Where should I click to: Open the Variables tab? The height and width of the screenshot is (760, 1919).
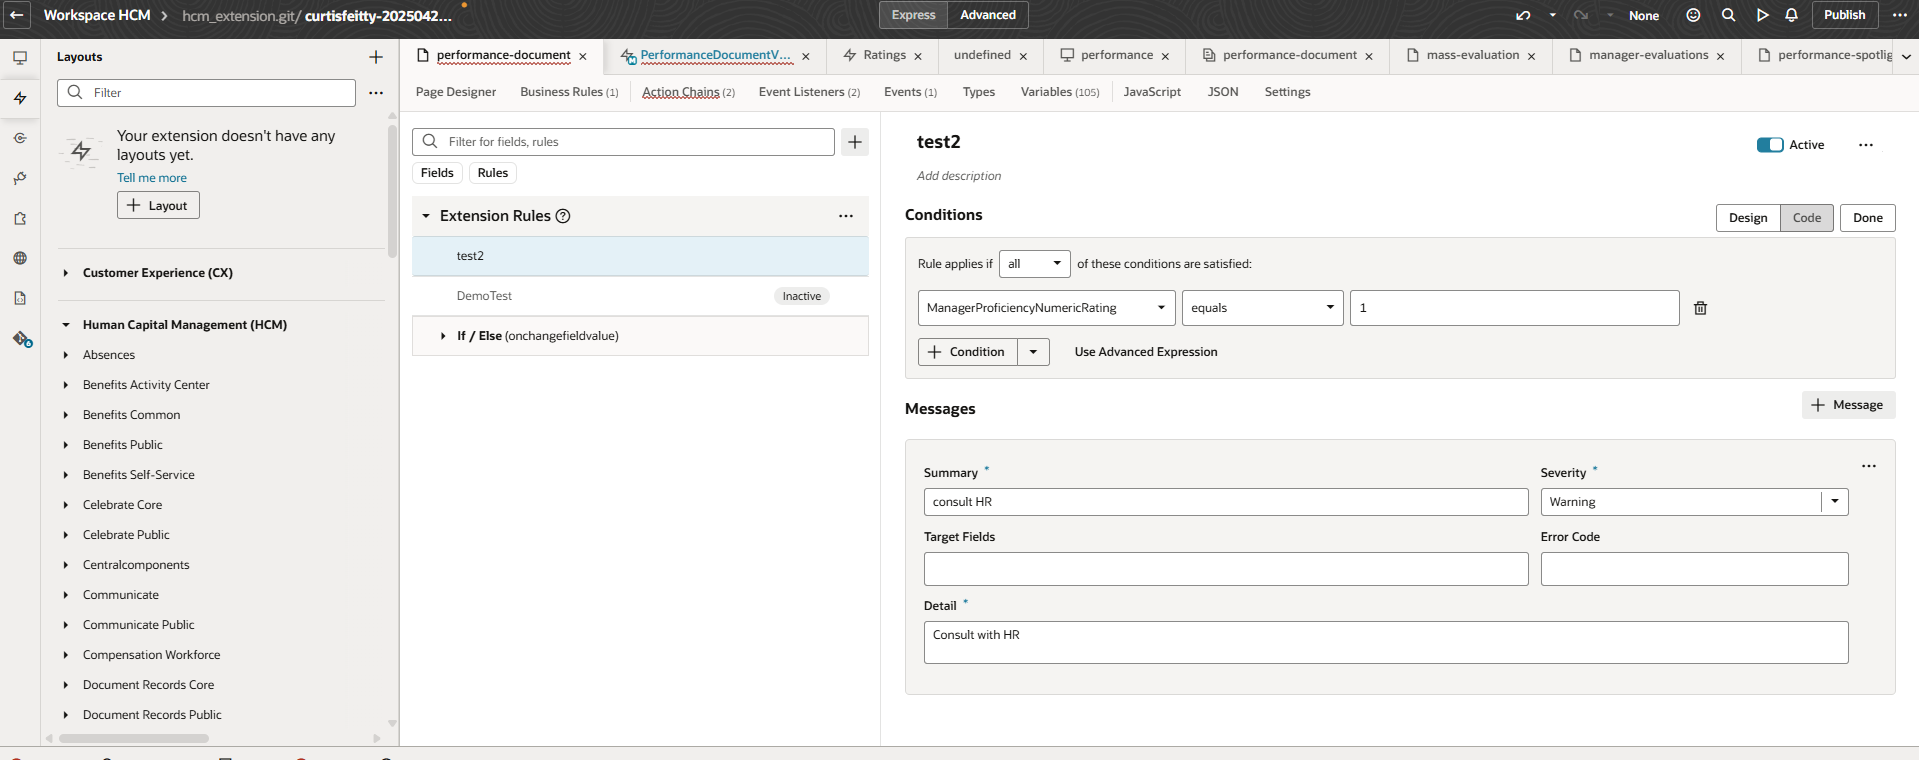pyautogui.click(x=1059, y=92)
